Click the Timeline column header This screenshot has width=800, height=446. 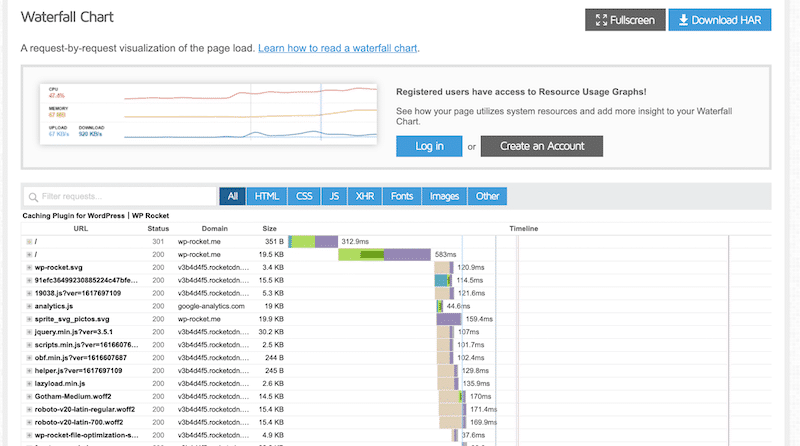pos(523,229)
